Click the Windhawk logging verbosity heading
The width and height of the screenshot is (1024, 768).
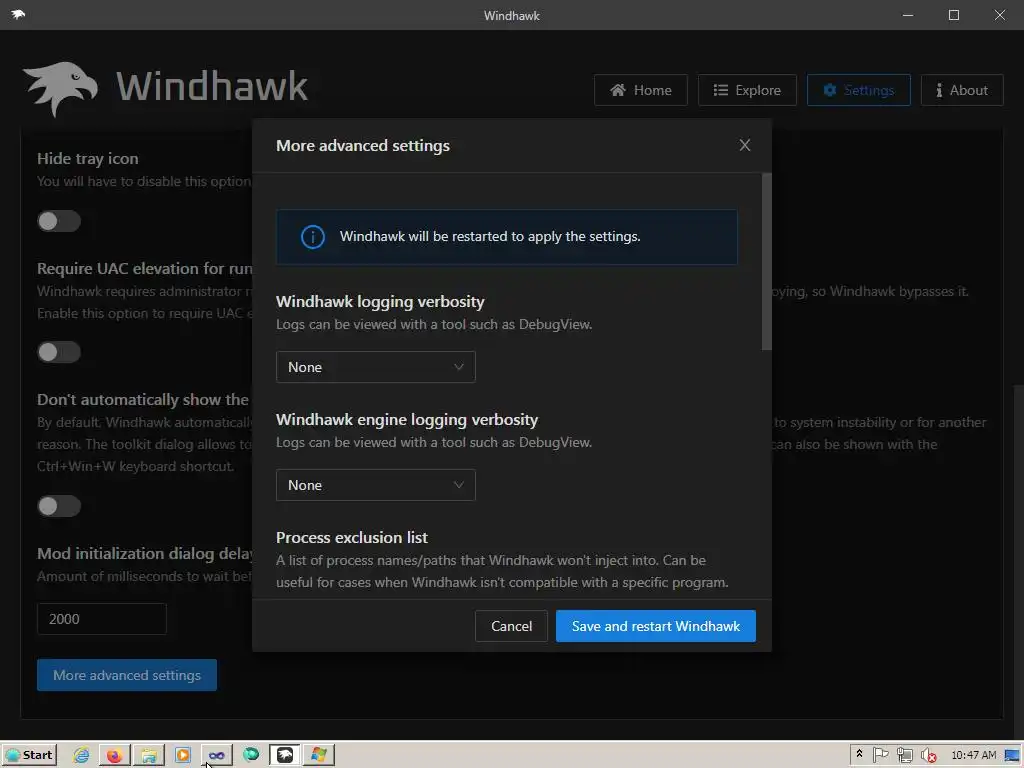coord(380,302)
